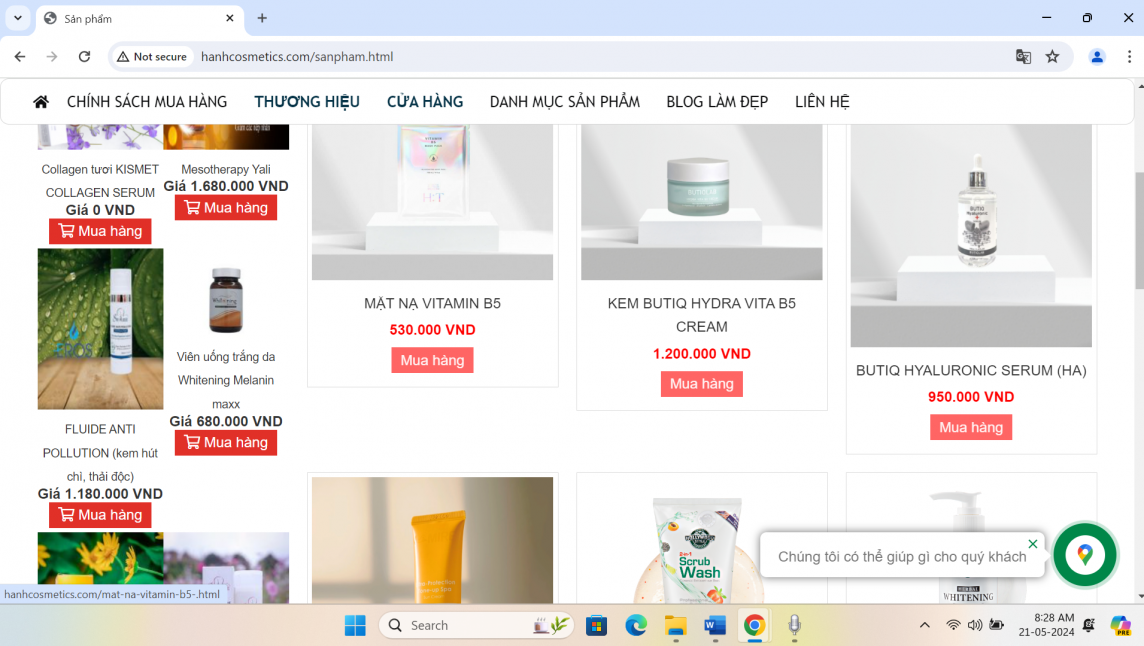Launch Microsoft Word from the taskbar
Viewport: 1144px width, 646px height.
714,625
